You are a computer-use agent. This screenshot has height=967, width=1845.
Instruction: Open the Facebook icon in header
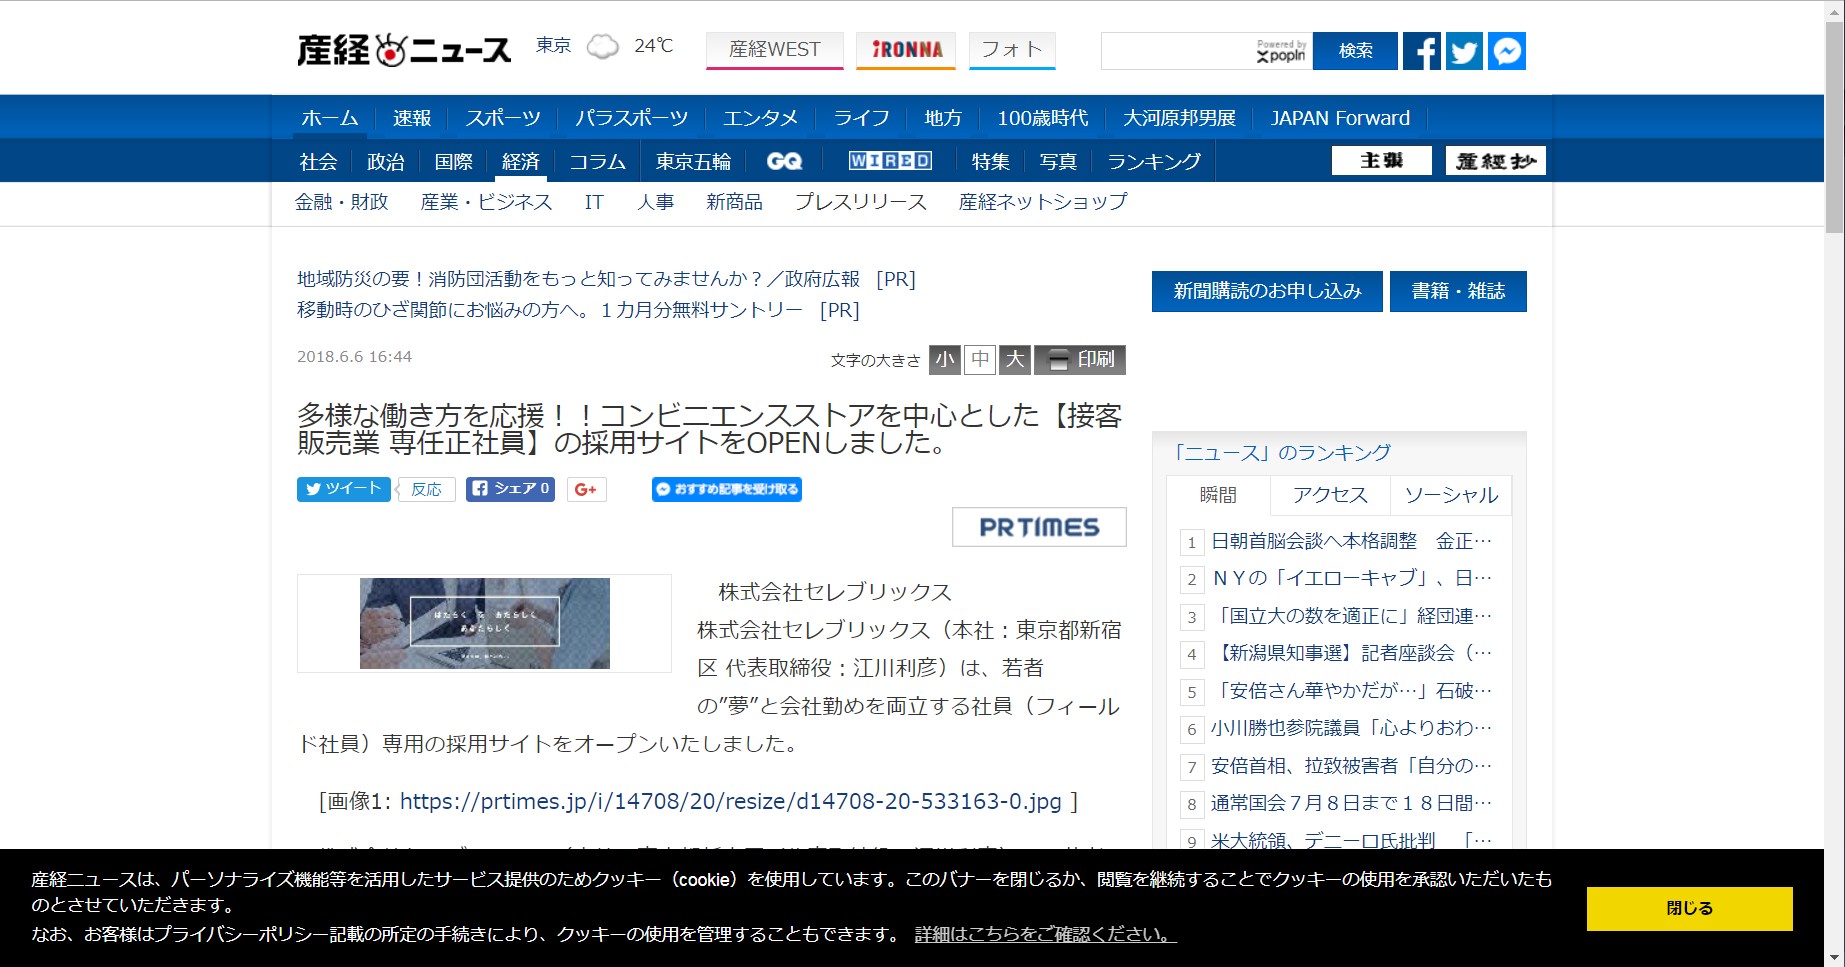coord(1421,51)
